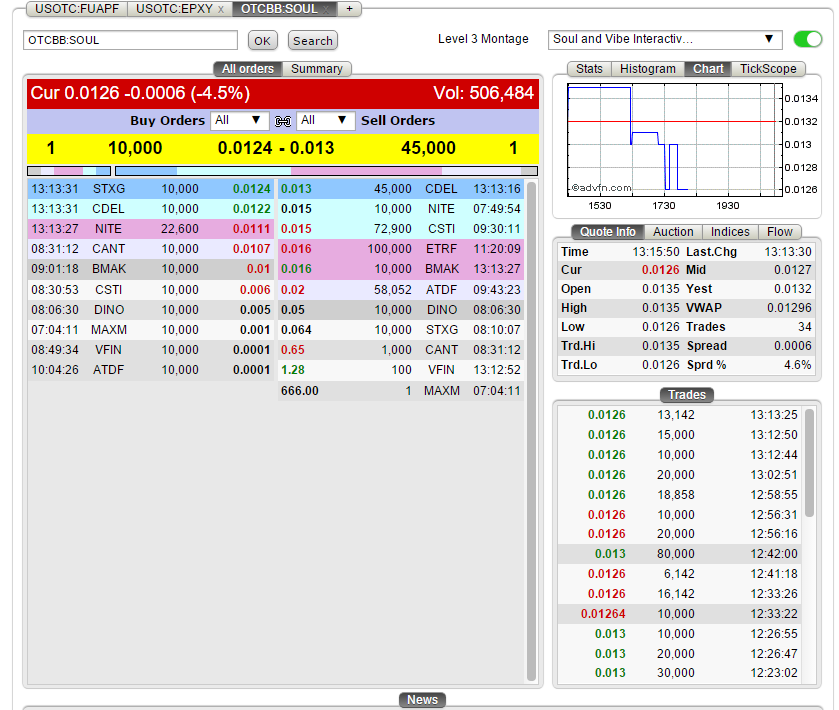Open the Buy Orders All filter dropdown

click(x=239, y=120)
